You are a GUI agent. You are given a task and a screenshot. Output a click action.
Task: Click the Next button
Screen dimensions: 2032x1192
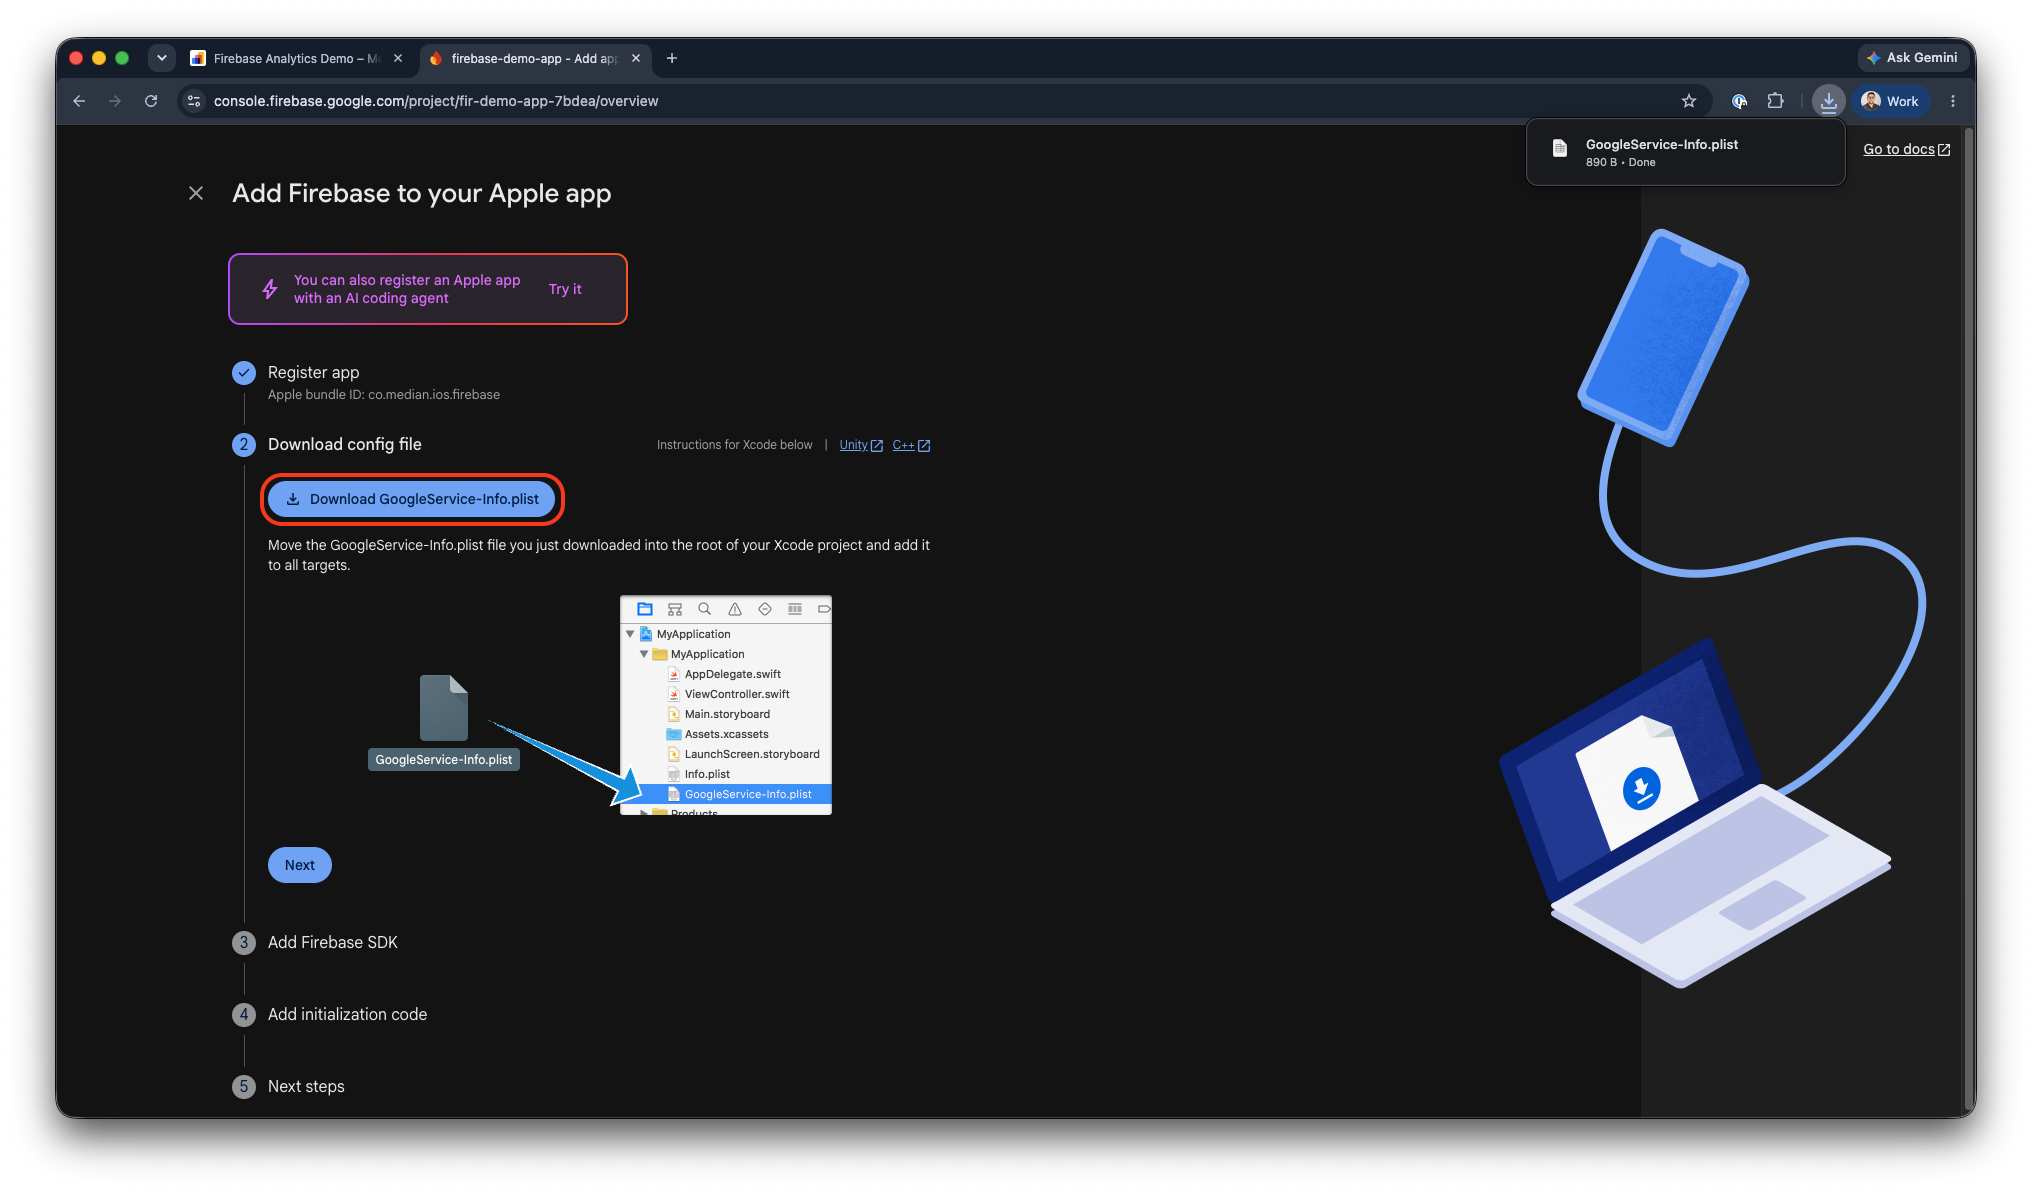[300, 865]
